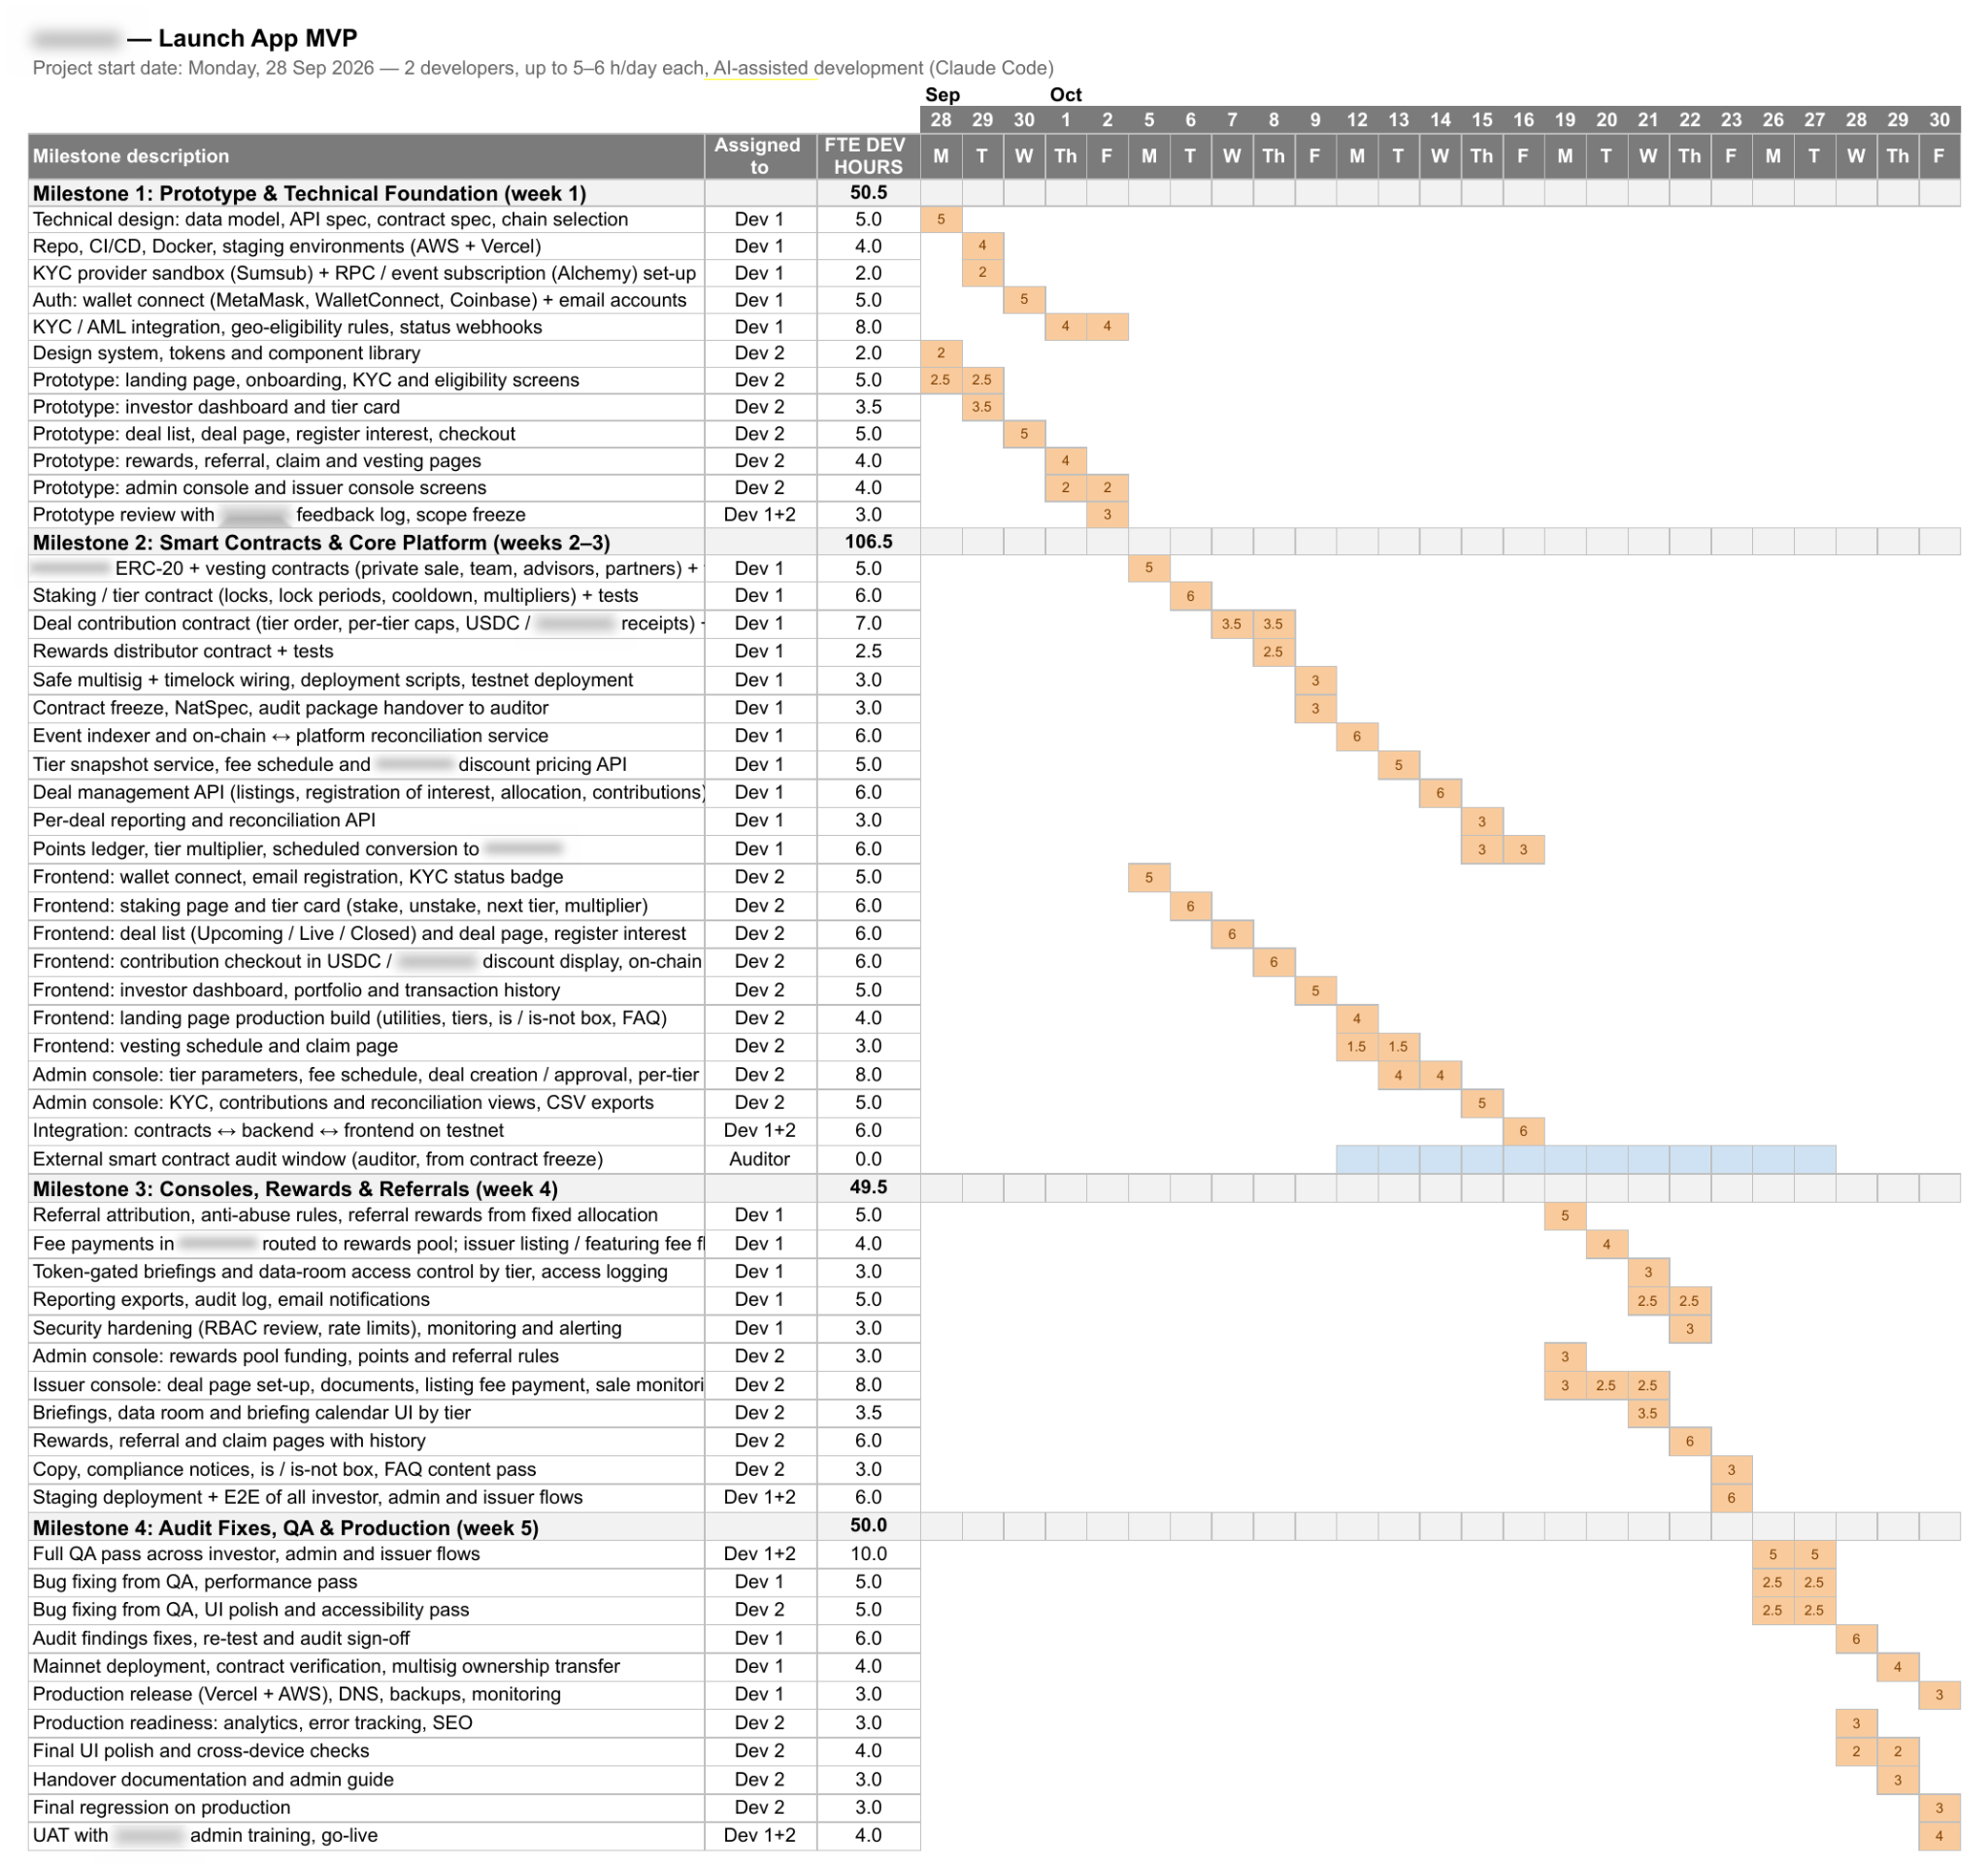This screenshot has height=1867, width=1988.
Task: Select the 'FTE DEV HOURS' column header
Action: tap(867, 156)
